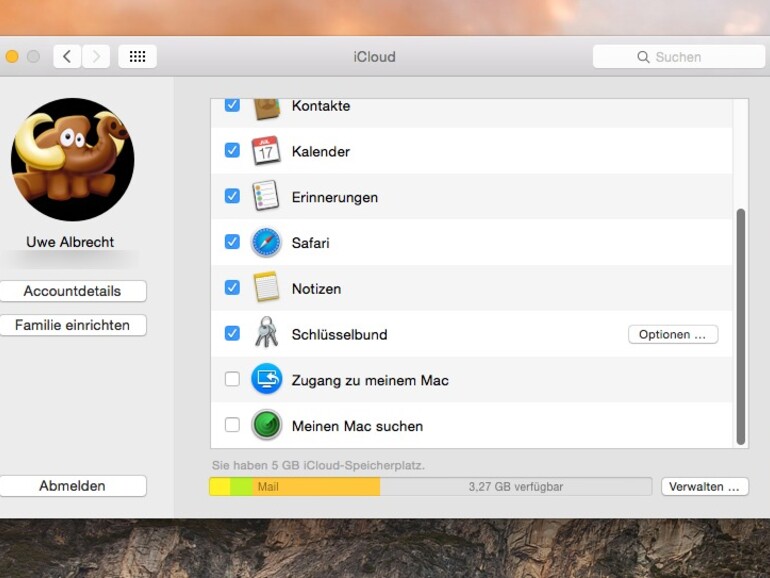Click the Verwalten storage button
This screenshot has width=770, height=578.
tap(704, 487)
